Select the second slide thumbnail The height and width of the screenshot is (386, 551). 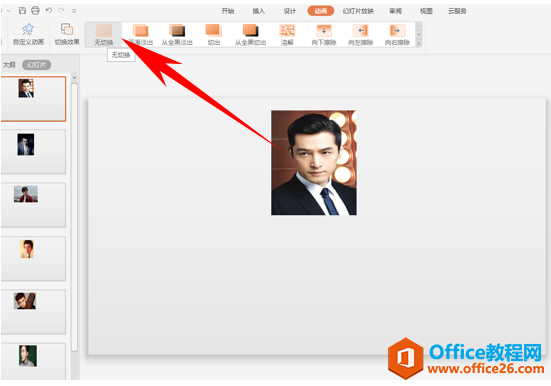tap(33, 152)
